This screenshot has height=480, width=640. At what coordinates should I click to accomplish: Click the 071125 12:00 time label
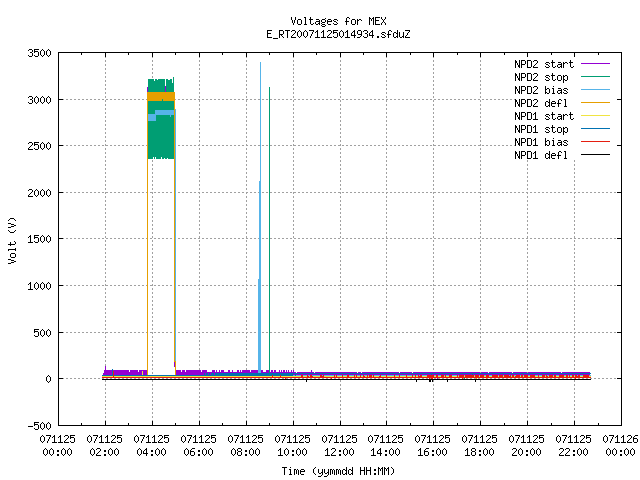339,445
